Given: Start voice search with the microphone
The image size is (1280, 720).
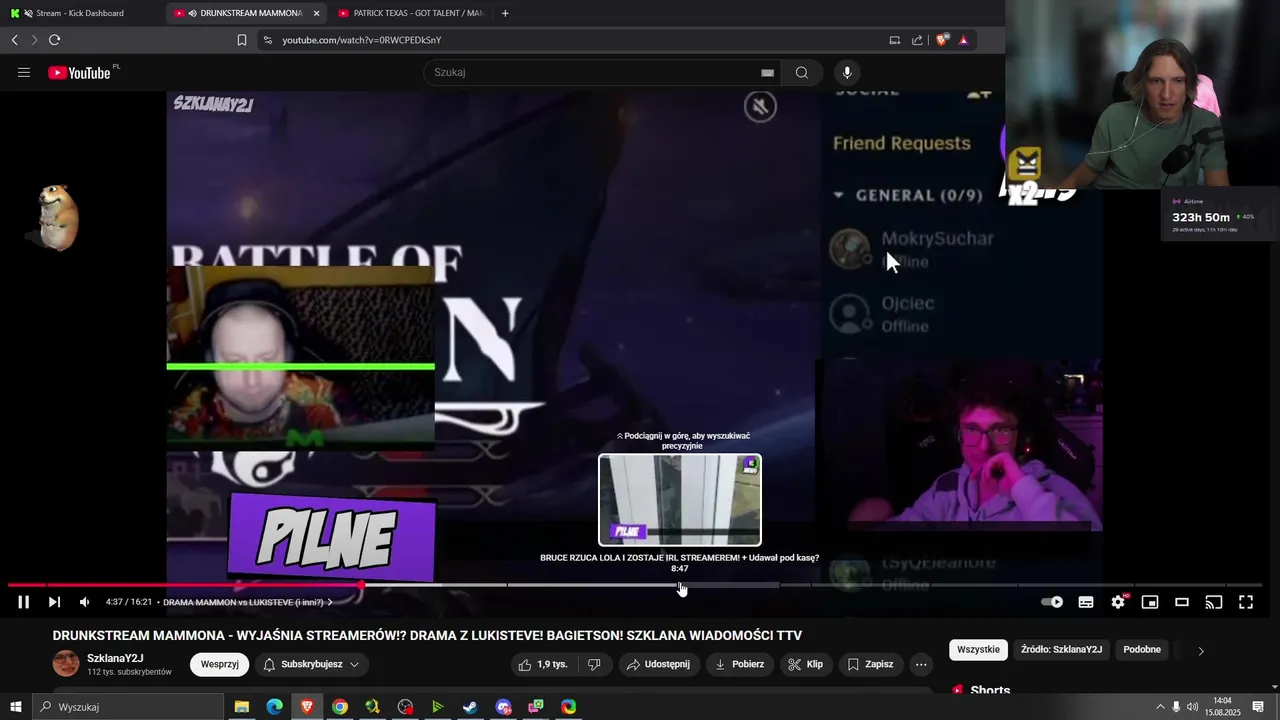Looking at the screenshot, I should pos(847,72).
